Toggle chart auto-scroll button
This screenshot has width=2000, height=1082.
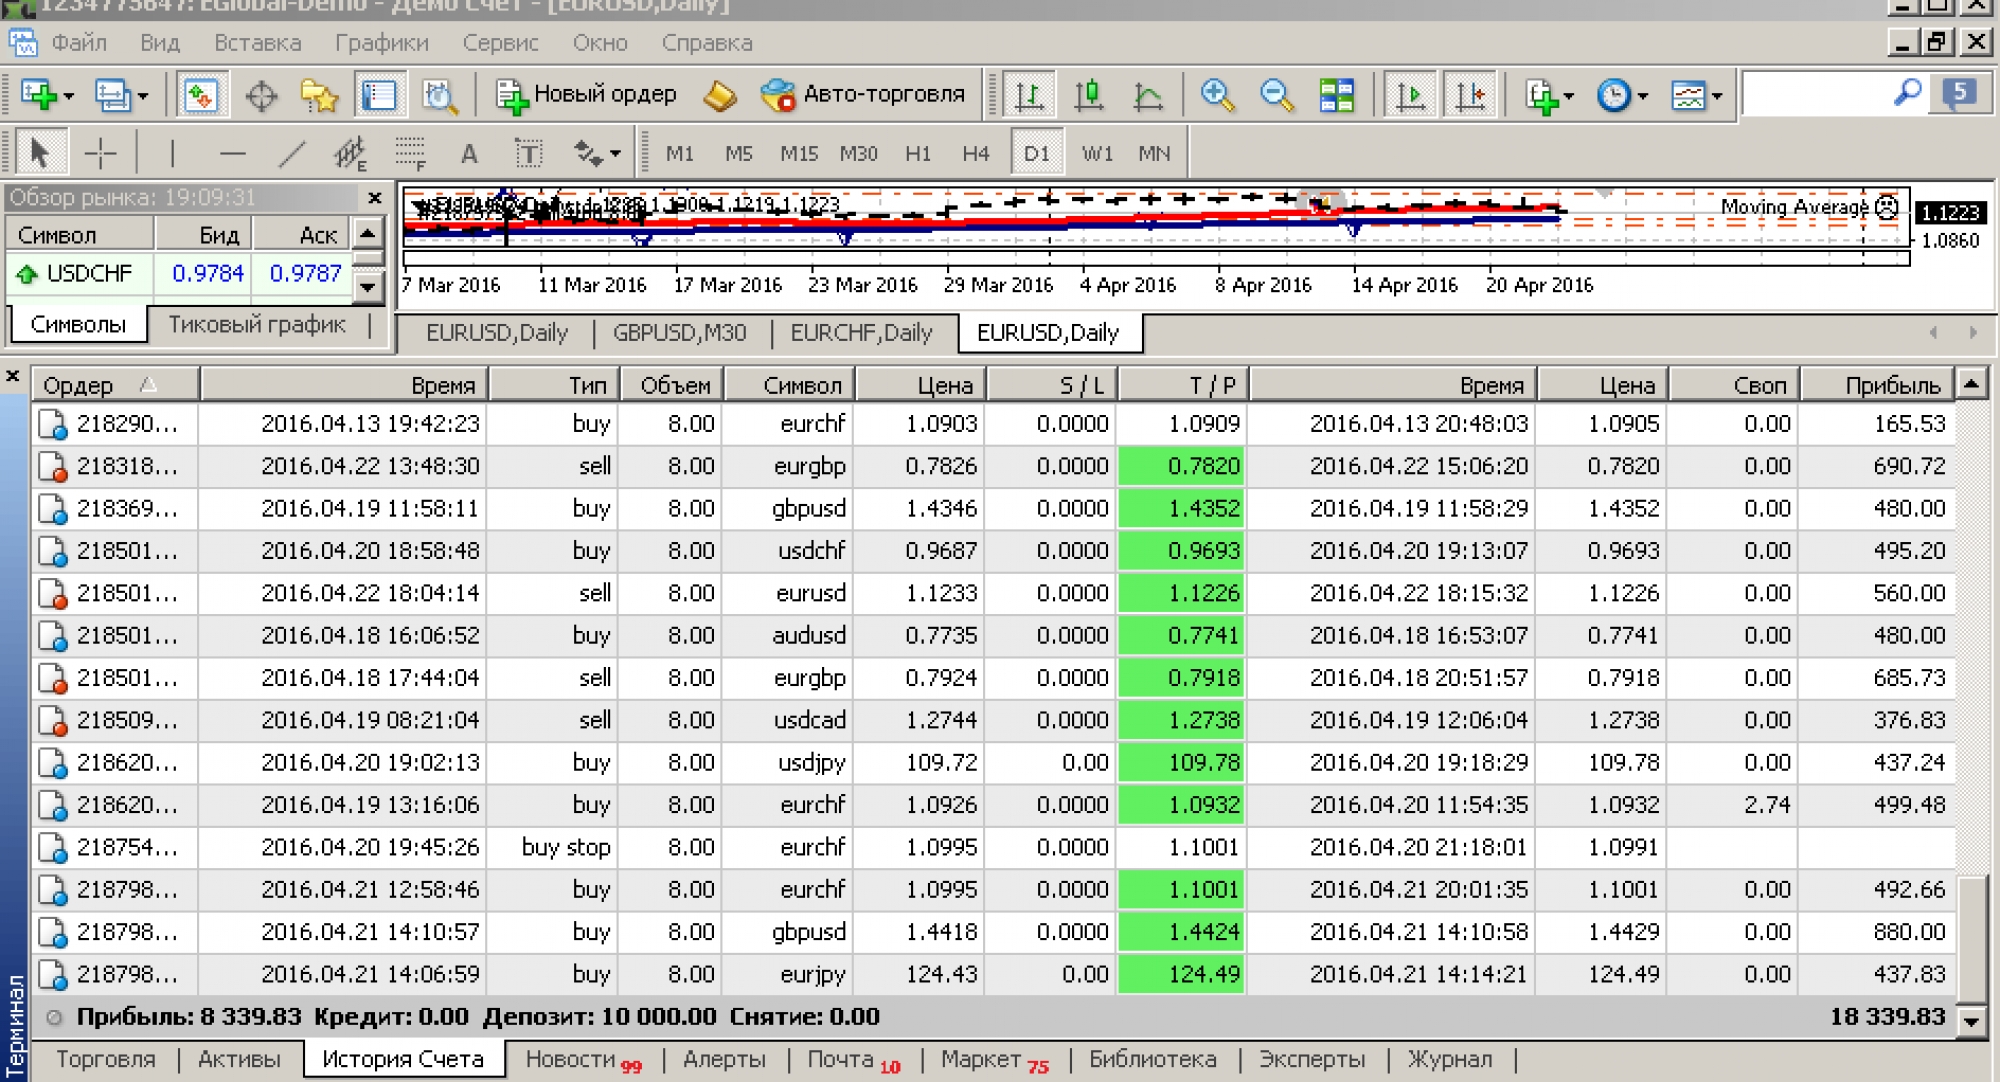coord(1410,96)
